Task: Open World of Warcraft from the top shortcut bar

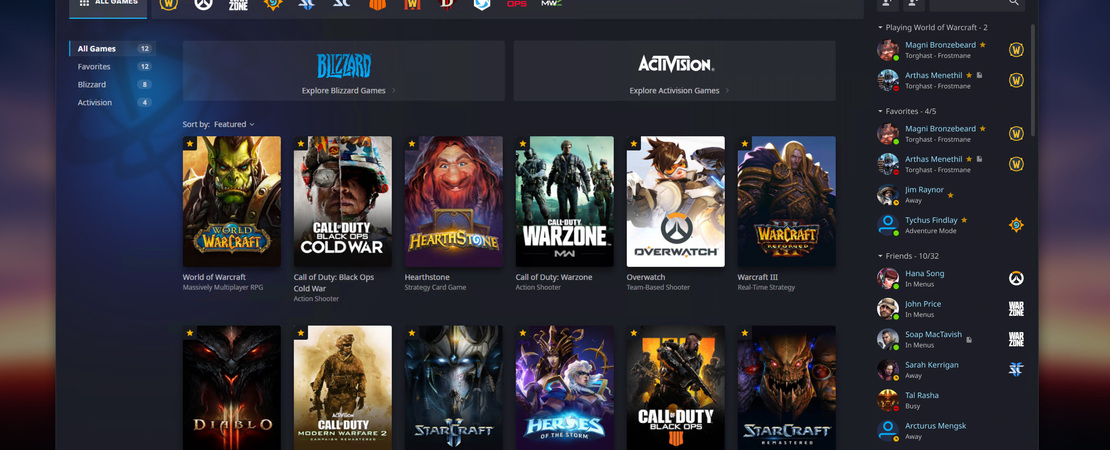Action: tap(168, 4)
